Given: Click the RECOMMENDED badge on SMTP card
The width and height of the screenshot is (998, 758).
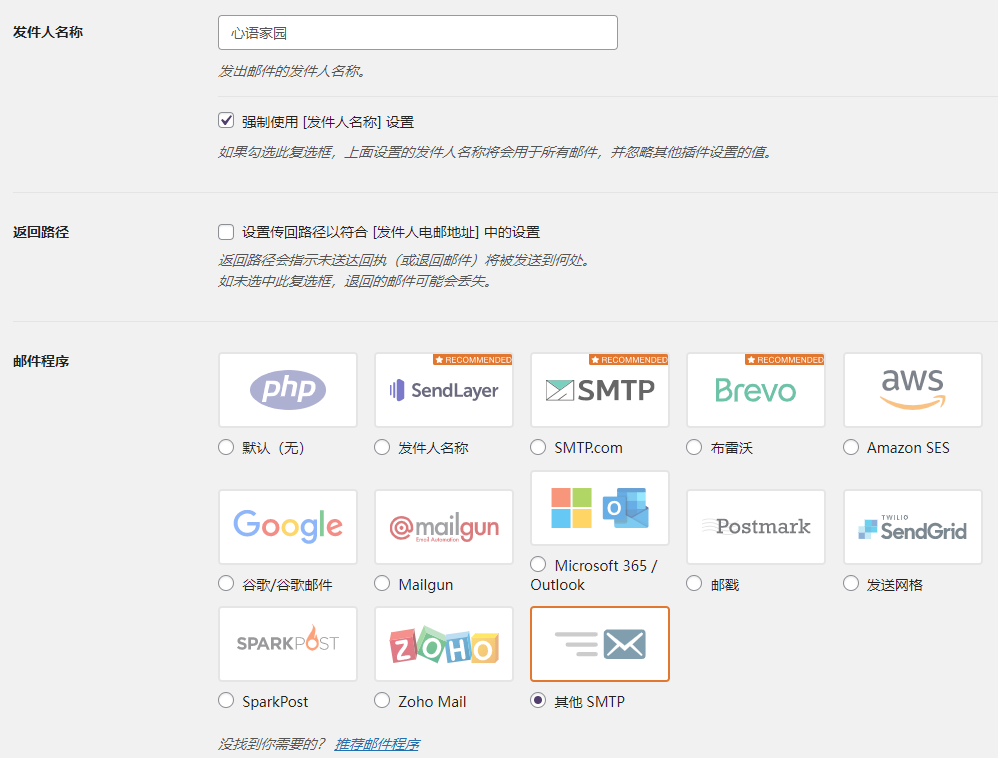Looking at the screenshot, I should [x=629, y=360].
